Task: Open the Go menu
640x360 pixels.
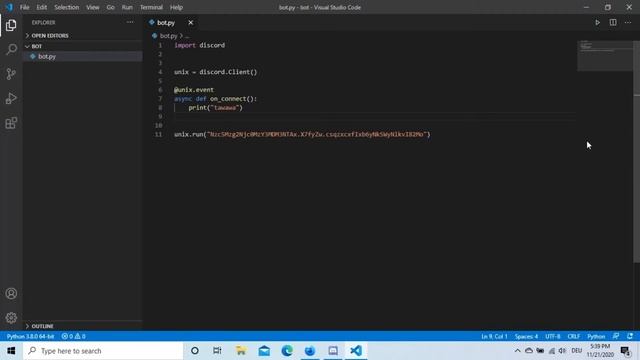Action: [111, 7]
